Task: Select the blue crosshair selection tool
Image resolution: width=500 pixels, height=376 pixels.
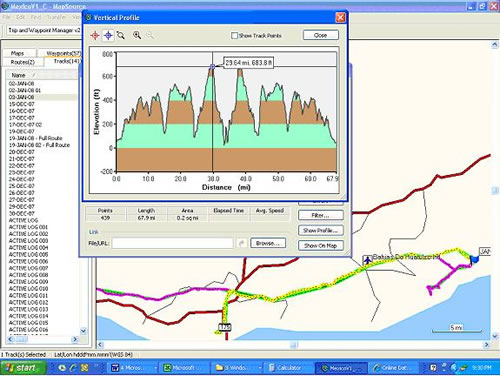Action: (108, 35)
